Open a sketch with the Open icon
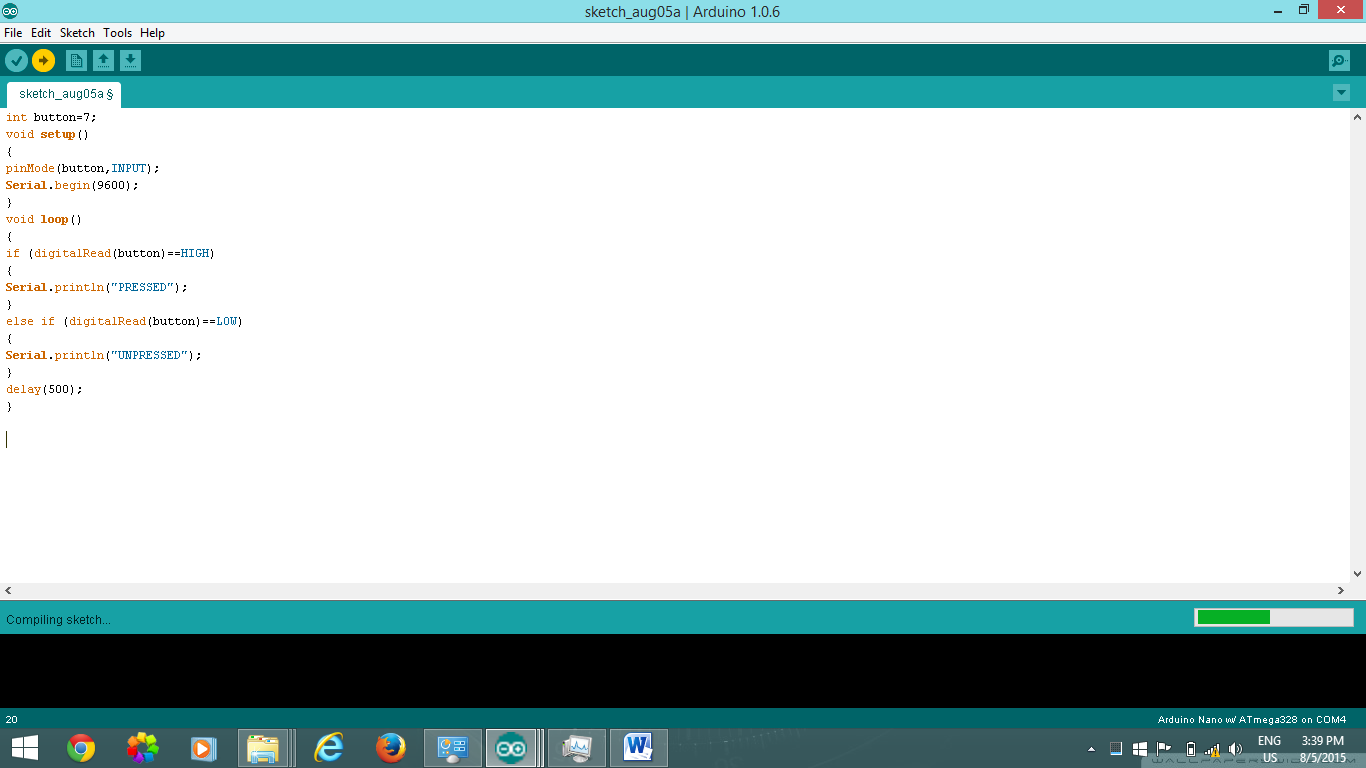The width and height of the screenshot is (1366, 768). (x=103, y=61)
